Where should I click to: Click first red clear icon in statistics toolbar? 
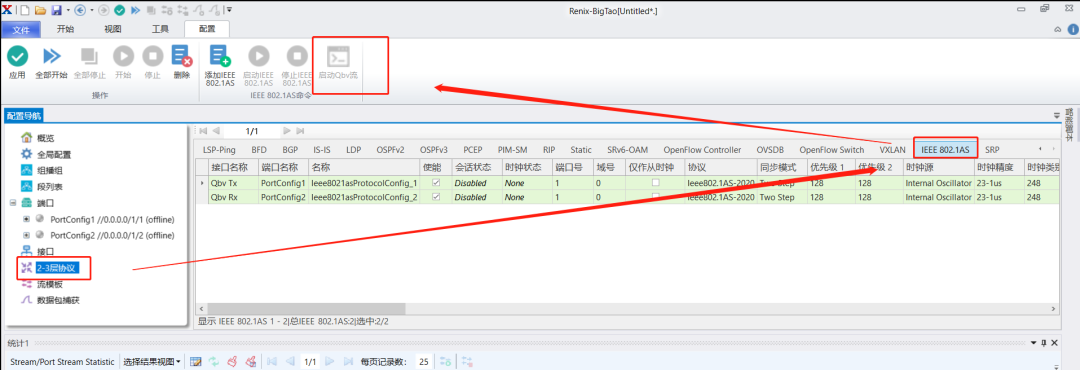click(233, 361)
